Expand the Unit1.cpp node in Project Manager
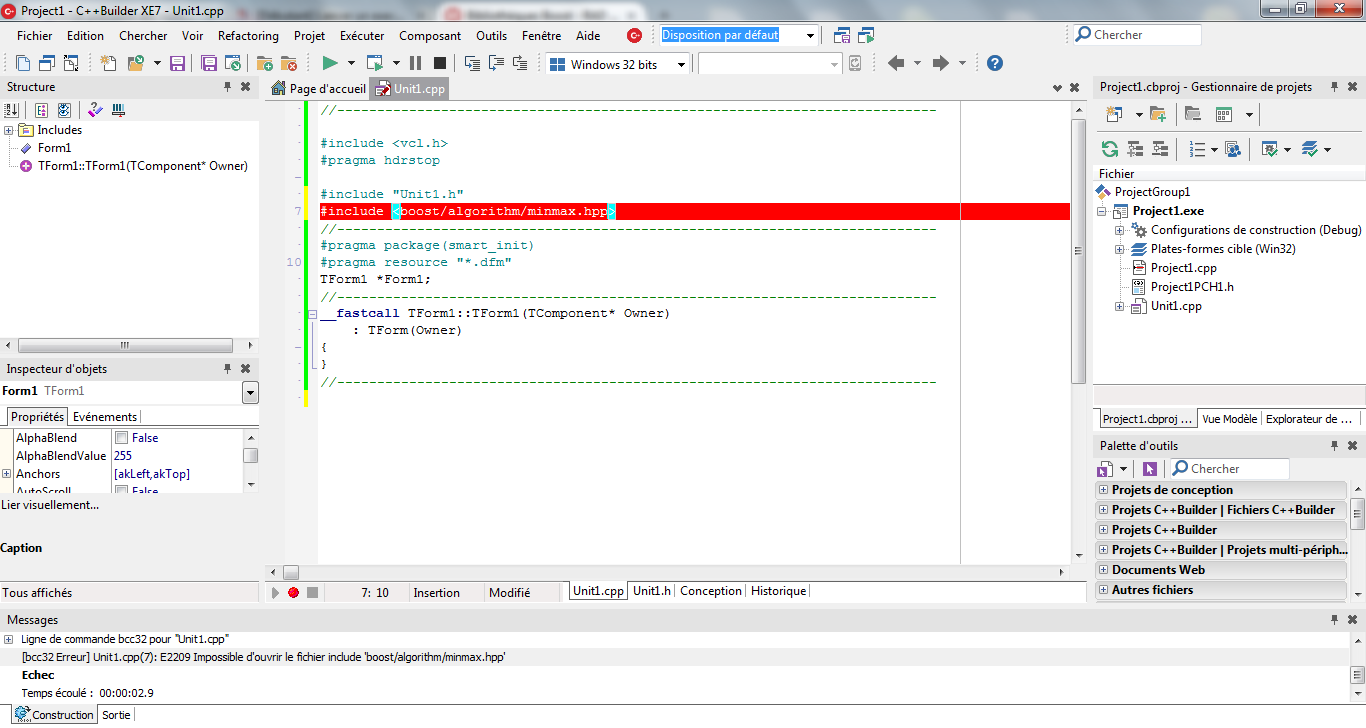 (x=1120, y=306)
